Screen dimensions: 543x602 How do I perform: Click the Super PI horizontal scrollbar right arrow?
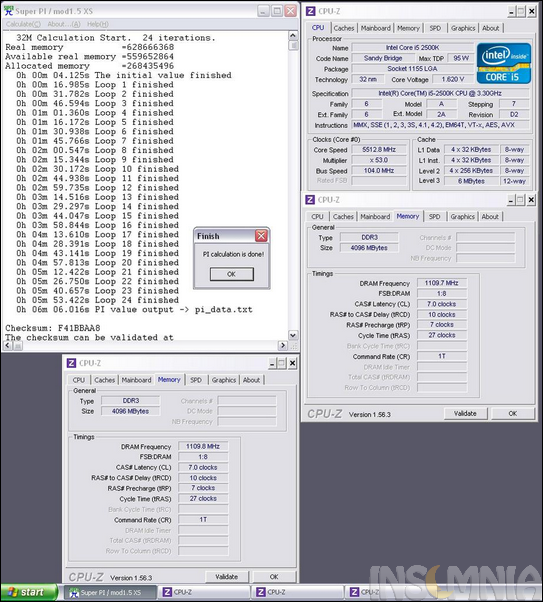(x=283, y=346)
